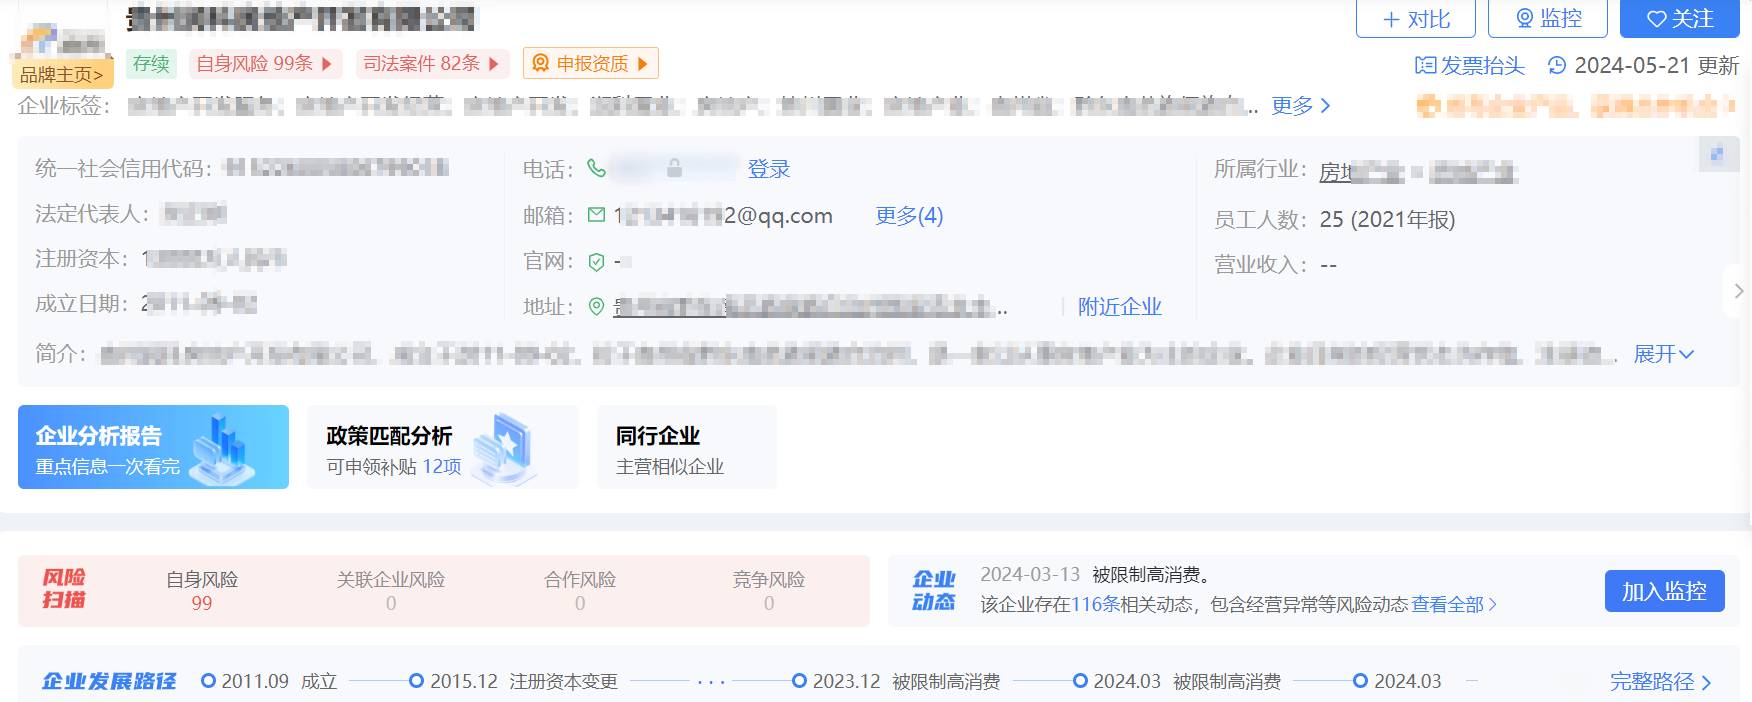Image resolution: width=1752 pixels, height=702 pixels.
Task: Click the email envelope icon
Action: point(596,215)
